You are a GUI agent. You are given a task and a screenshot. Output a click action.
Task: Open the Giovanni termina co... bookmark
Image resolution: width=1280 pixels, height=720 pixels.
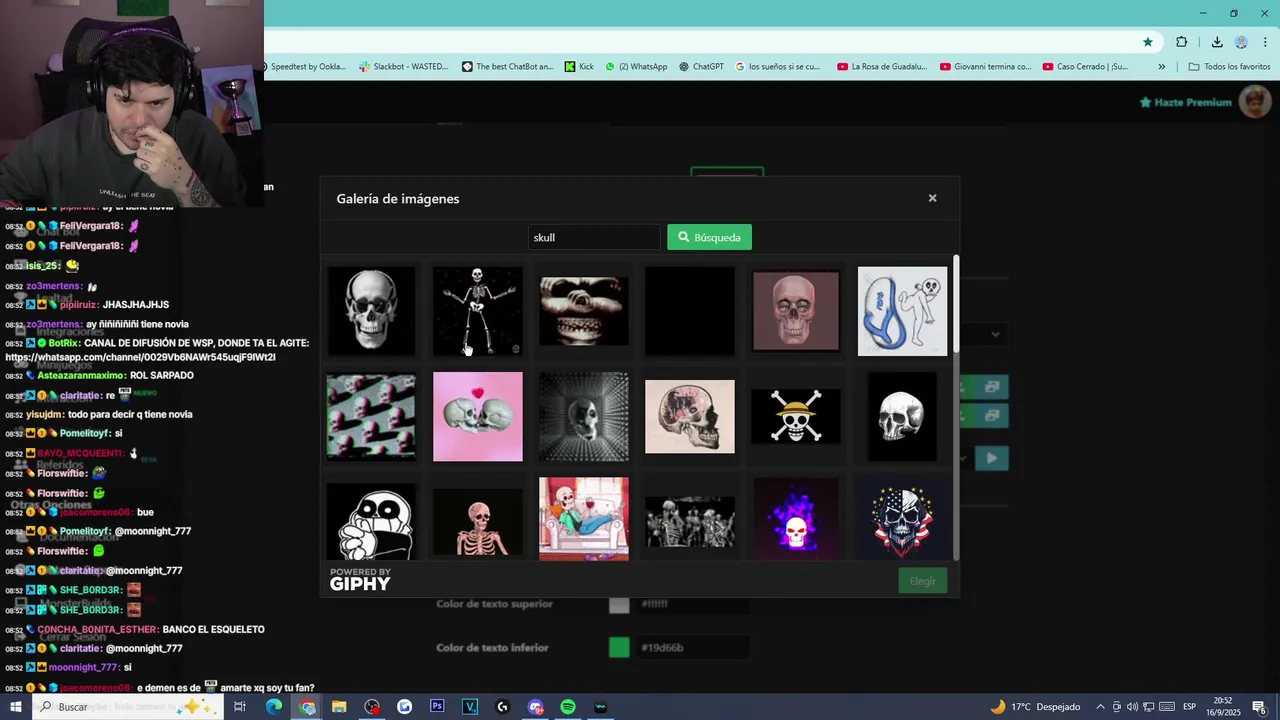click(x=986, y=67)
